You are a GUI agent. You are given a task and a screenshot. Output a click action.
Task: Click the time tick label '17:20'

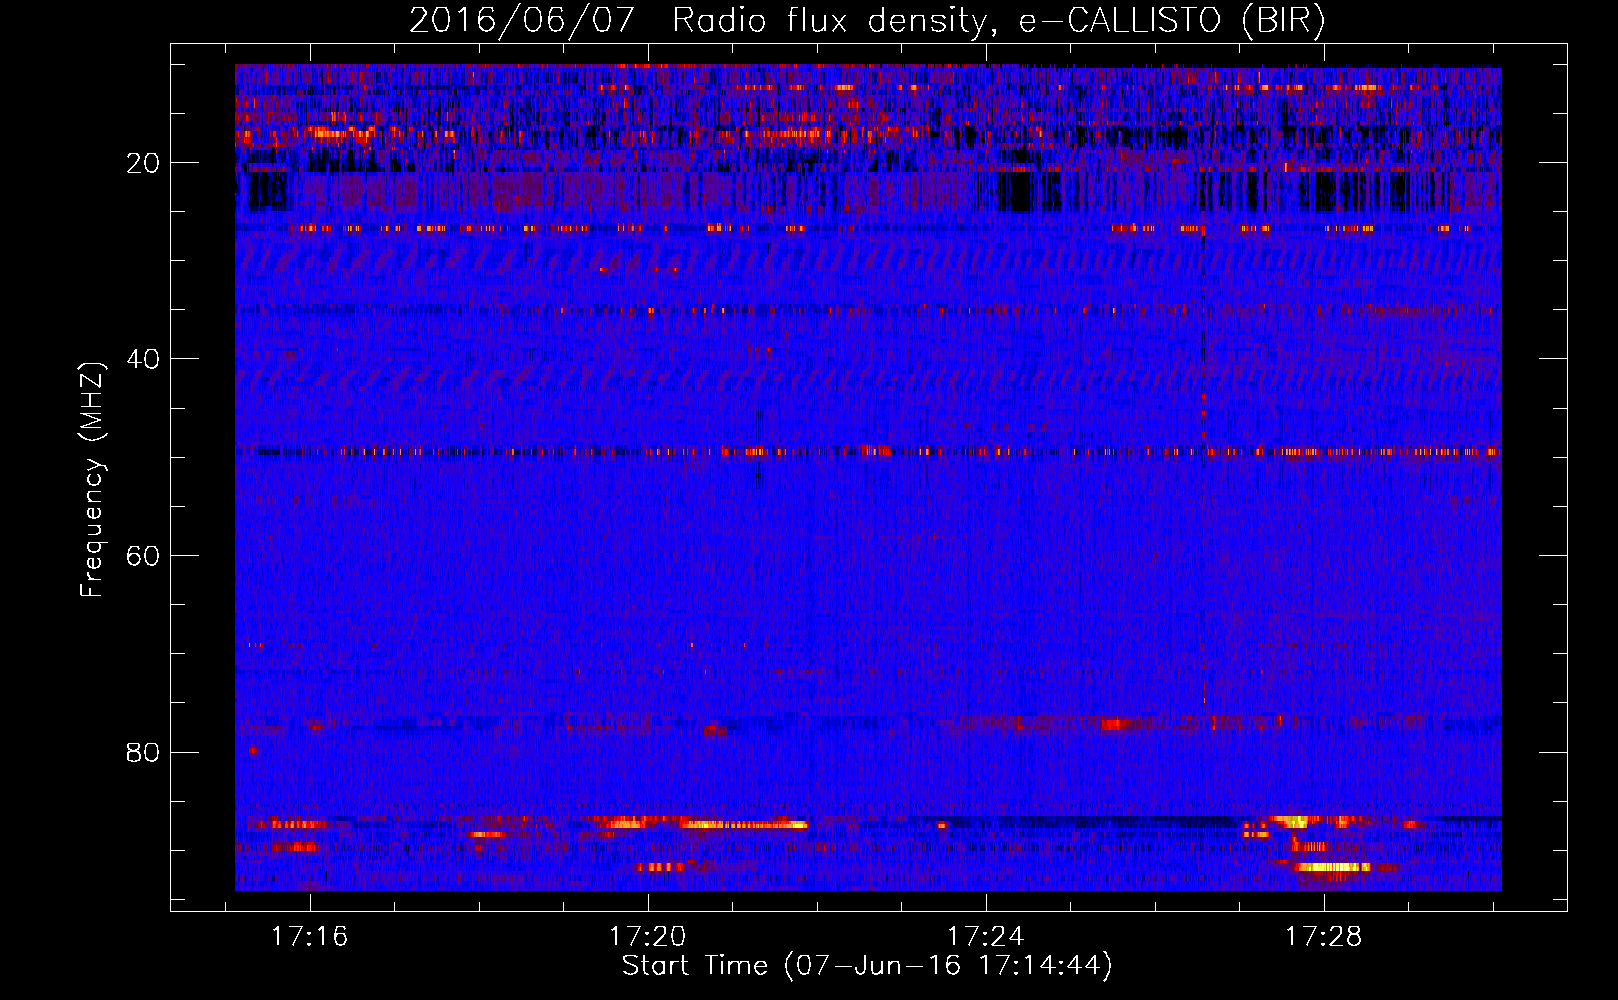(x=648, y=936)
